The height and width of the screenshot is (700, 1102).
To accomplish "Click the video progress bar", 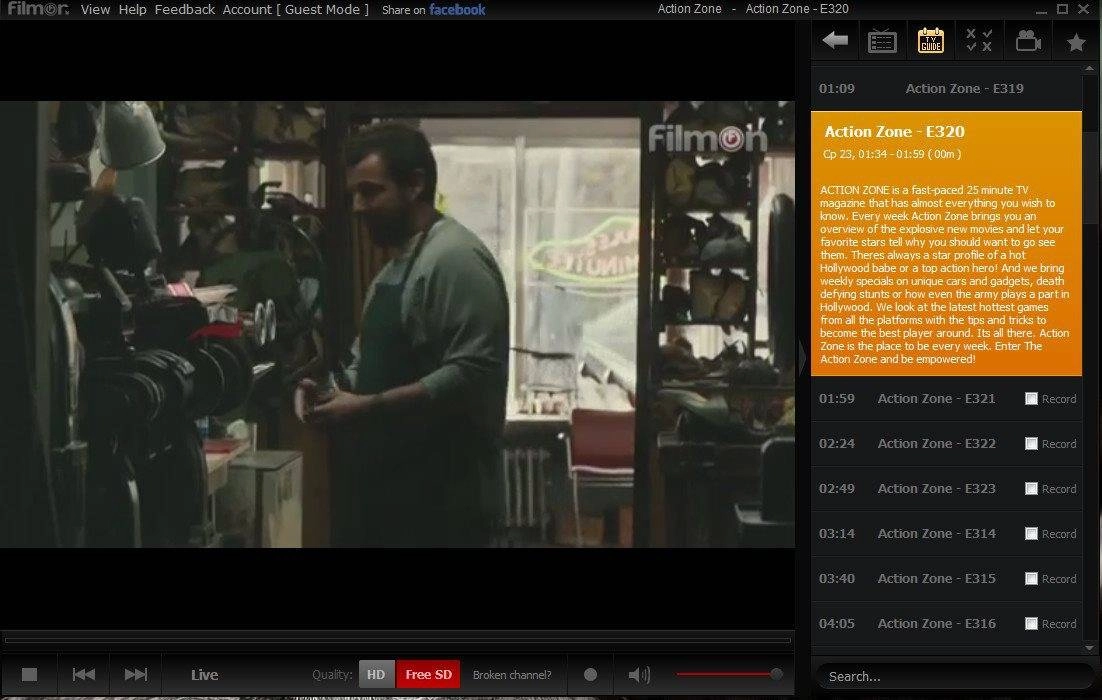I will point(397,640).
